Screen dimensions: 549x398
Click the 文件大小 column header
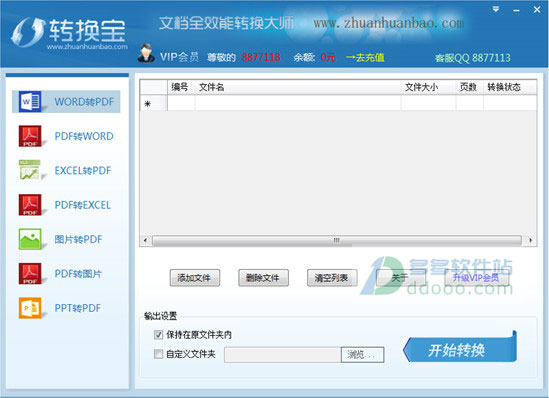[x=429, y=87]
